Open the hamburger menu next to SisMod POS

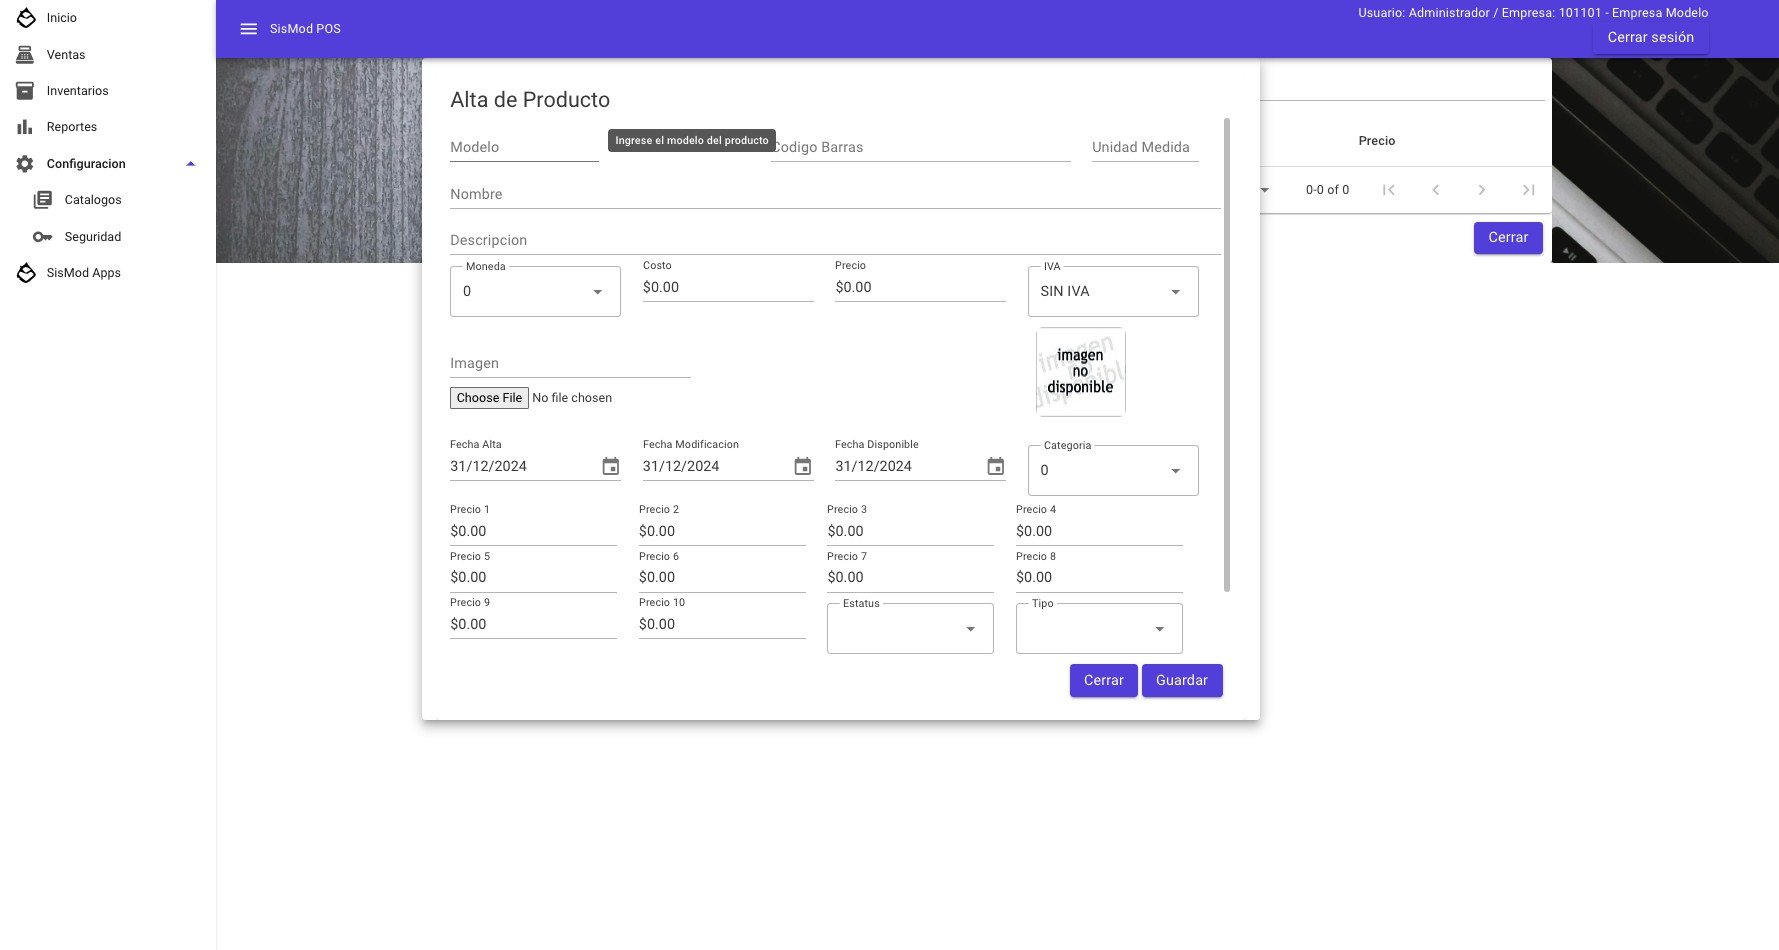249,29
